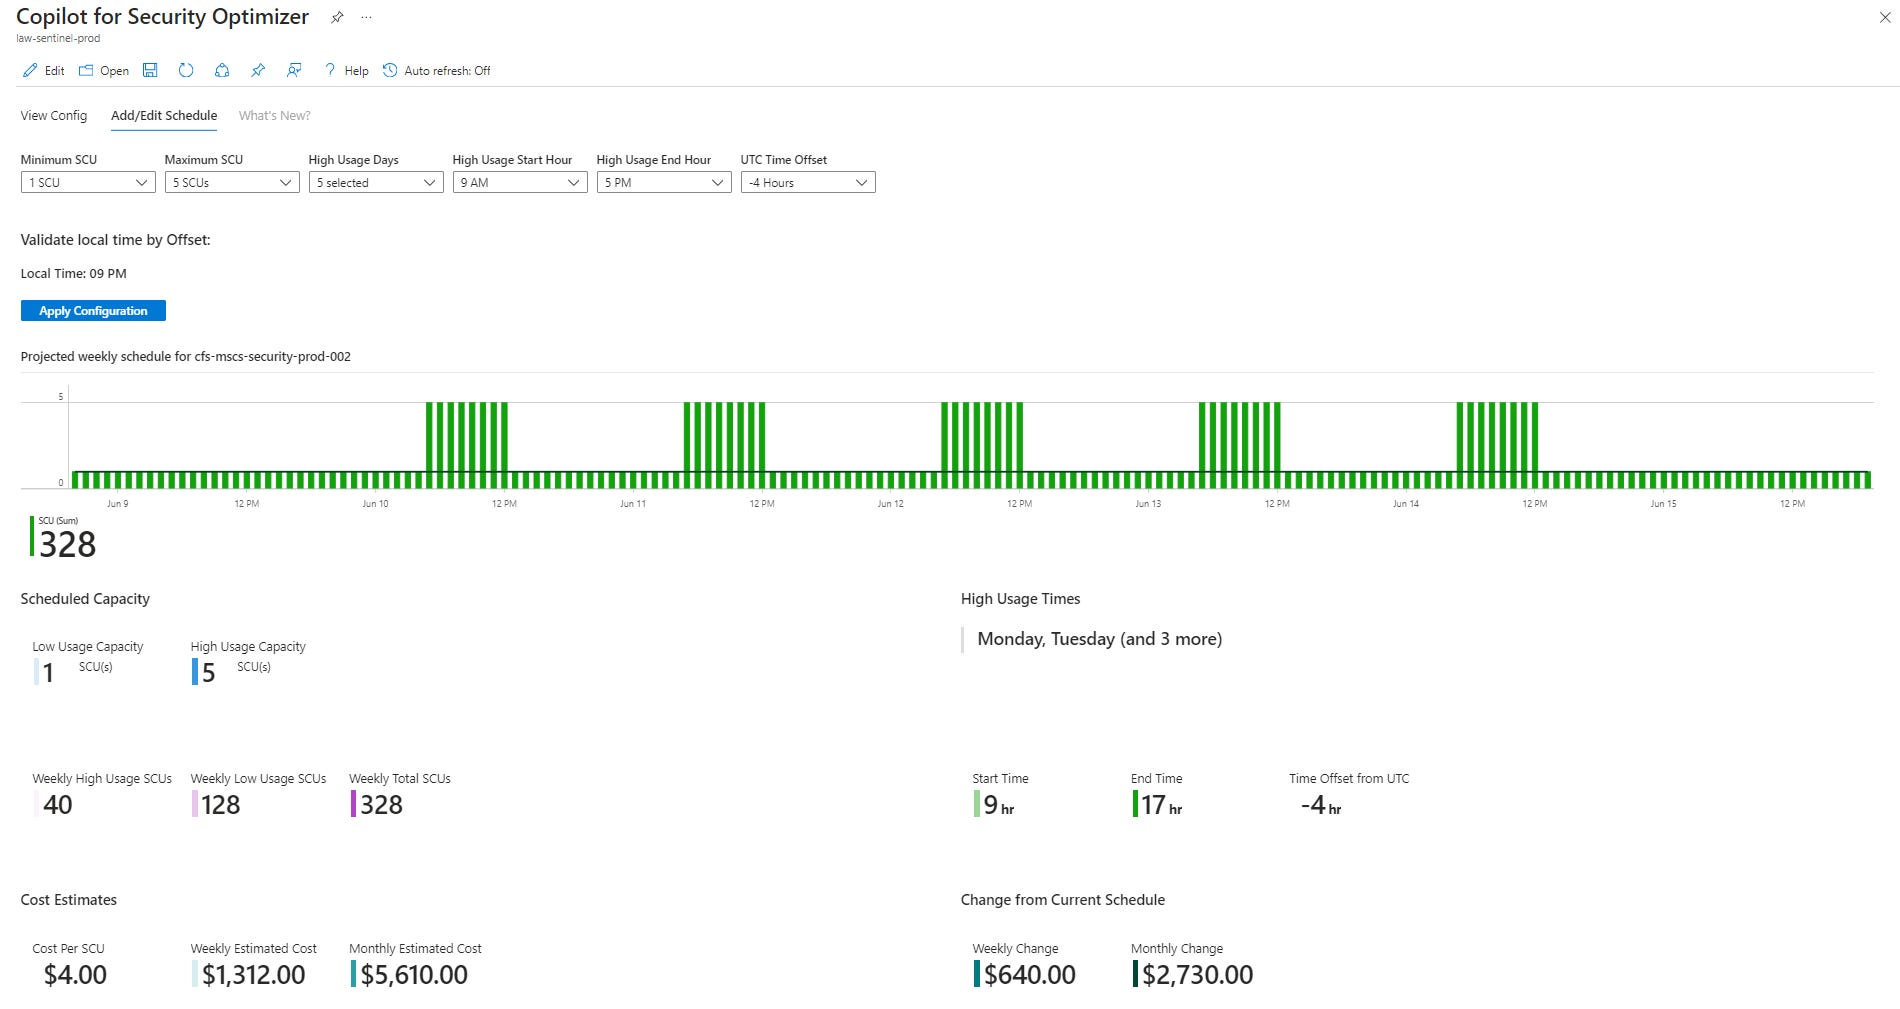Screen dimensions: 1900x1009
Task: Click the Refresh icon in the toolbar
Action: 186,70
